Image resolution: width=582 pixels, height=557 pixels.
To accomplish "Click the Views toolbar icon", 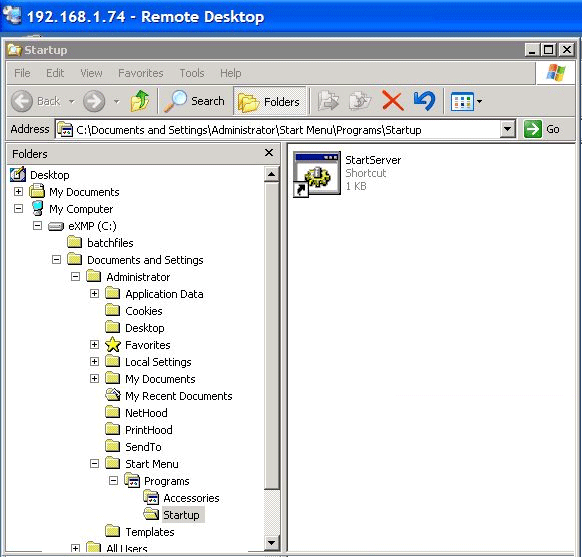I will [462, 101].
